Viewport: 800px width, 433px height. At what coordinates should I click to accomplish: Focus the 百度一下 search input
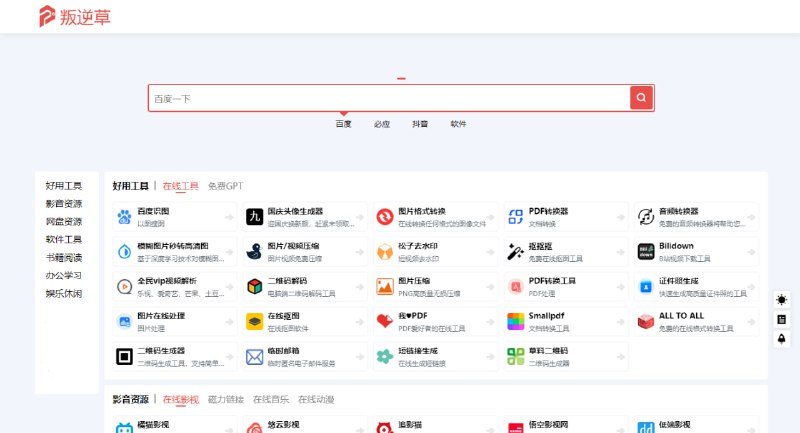389,98
